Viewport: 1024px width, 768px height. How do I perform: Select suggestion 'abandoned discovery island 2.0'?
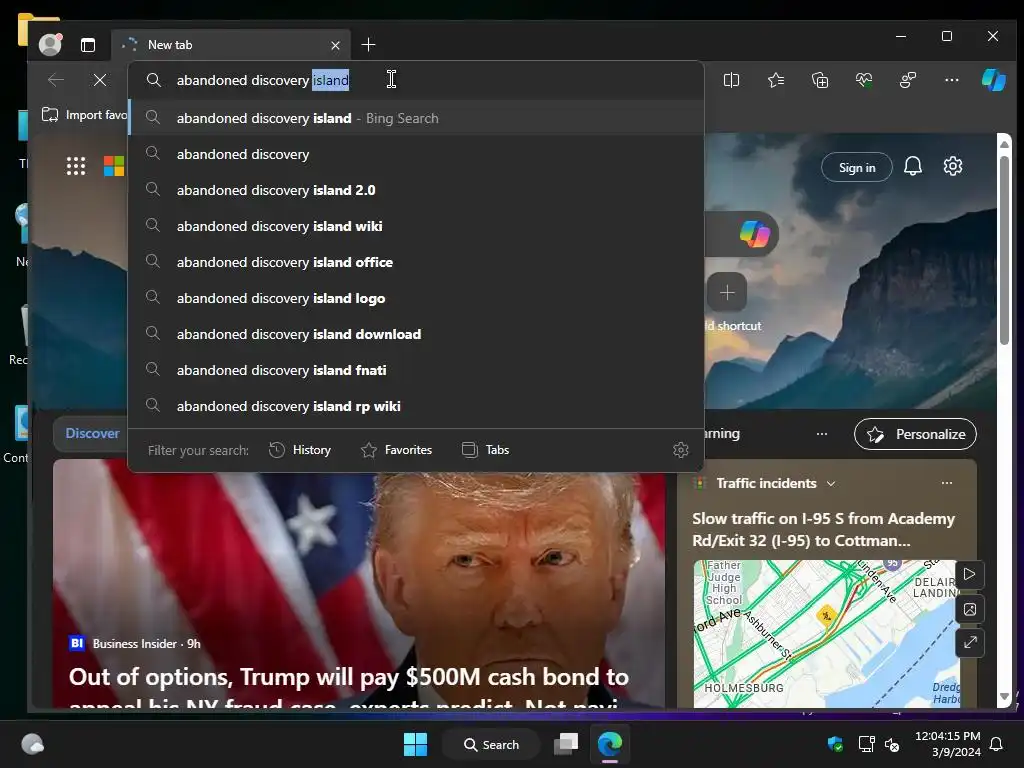pos(416,190)
